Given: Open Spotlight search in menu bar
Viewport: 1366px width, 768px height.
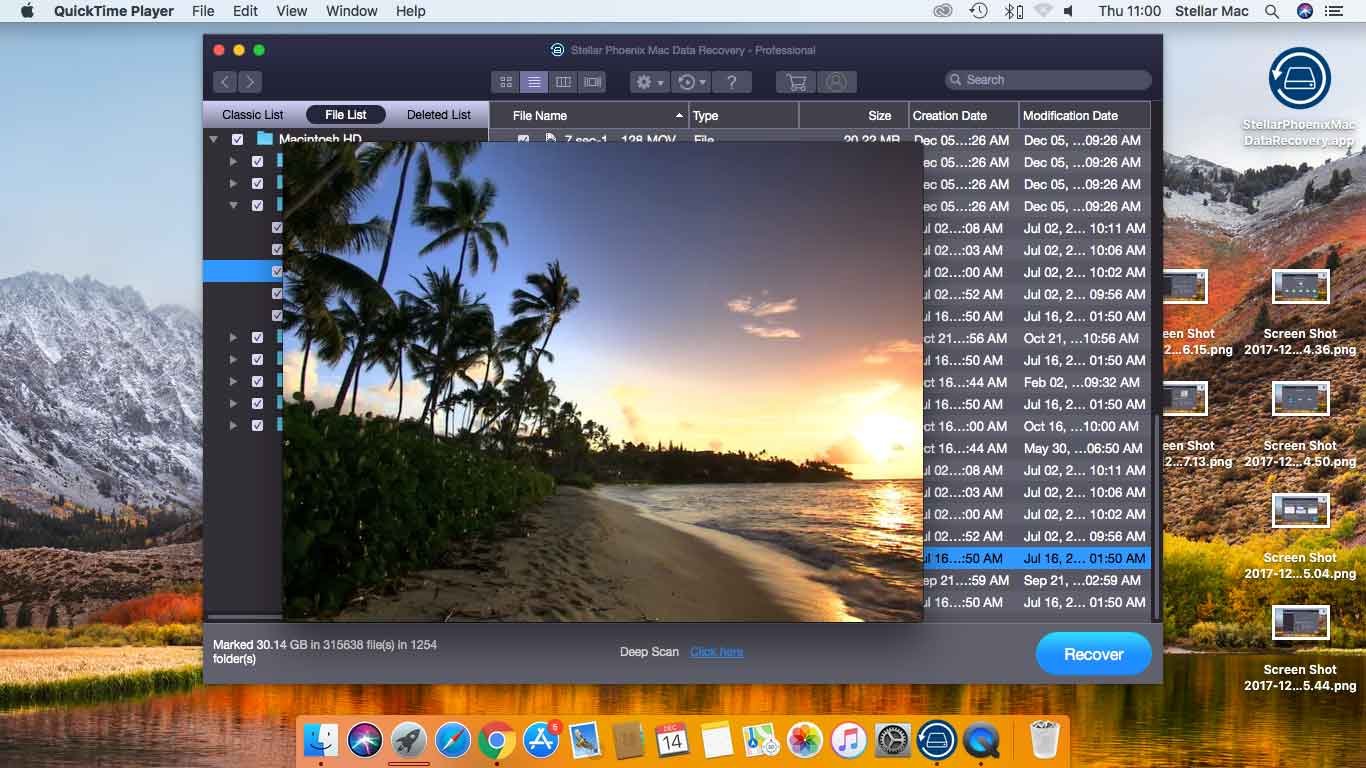Looking at the screenshot, I should (x=1272, y=11).
